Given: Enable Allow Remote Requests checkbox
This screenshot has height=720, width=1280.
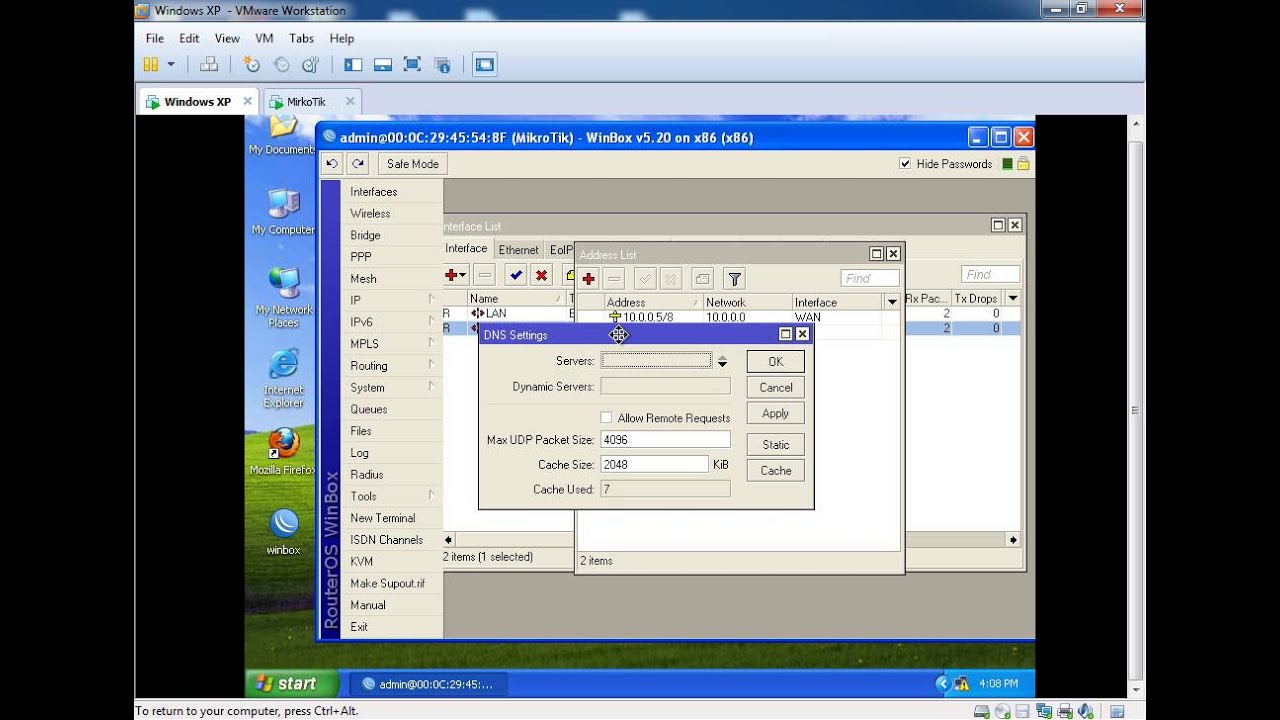Looking at the screenshot, I should [606, 418].
